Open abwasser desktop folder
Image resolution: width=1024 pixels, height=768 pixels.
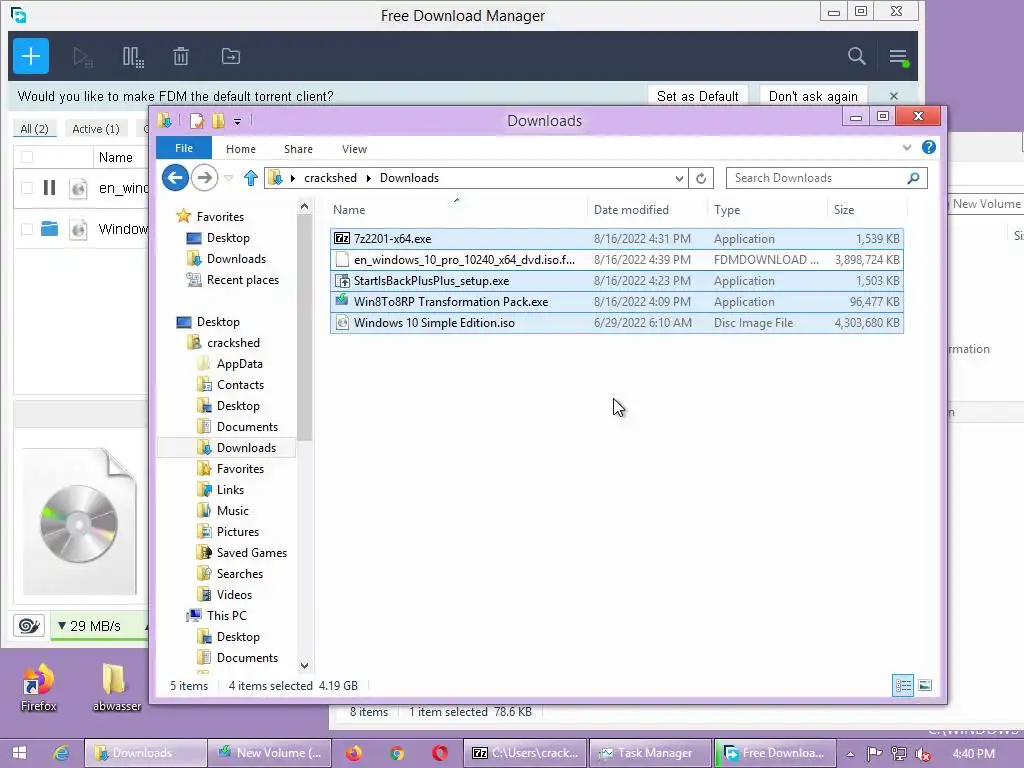tap(116, 687)
